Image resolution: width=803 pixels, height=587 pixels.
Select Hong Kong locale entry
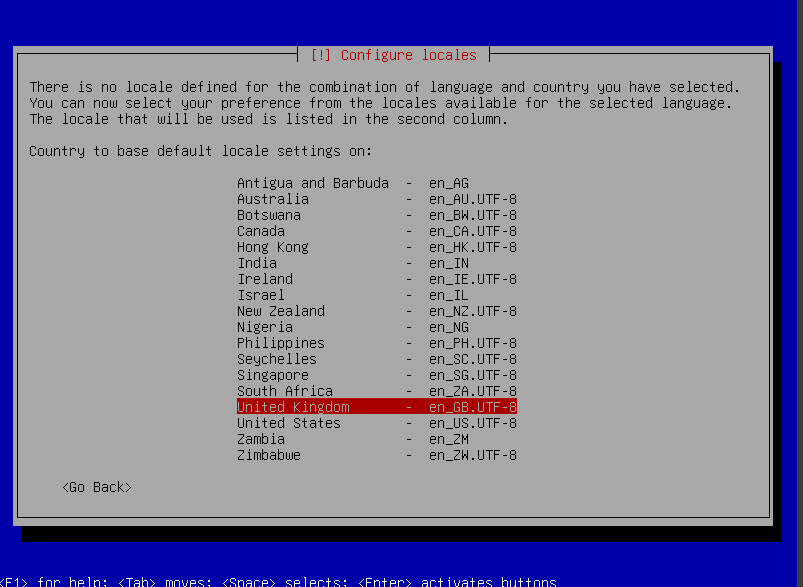click(376, 247)
